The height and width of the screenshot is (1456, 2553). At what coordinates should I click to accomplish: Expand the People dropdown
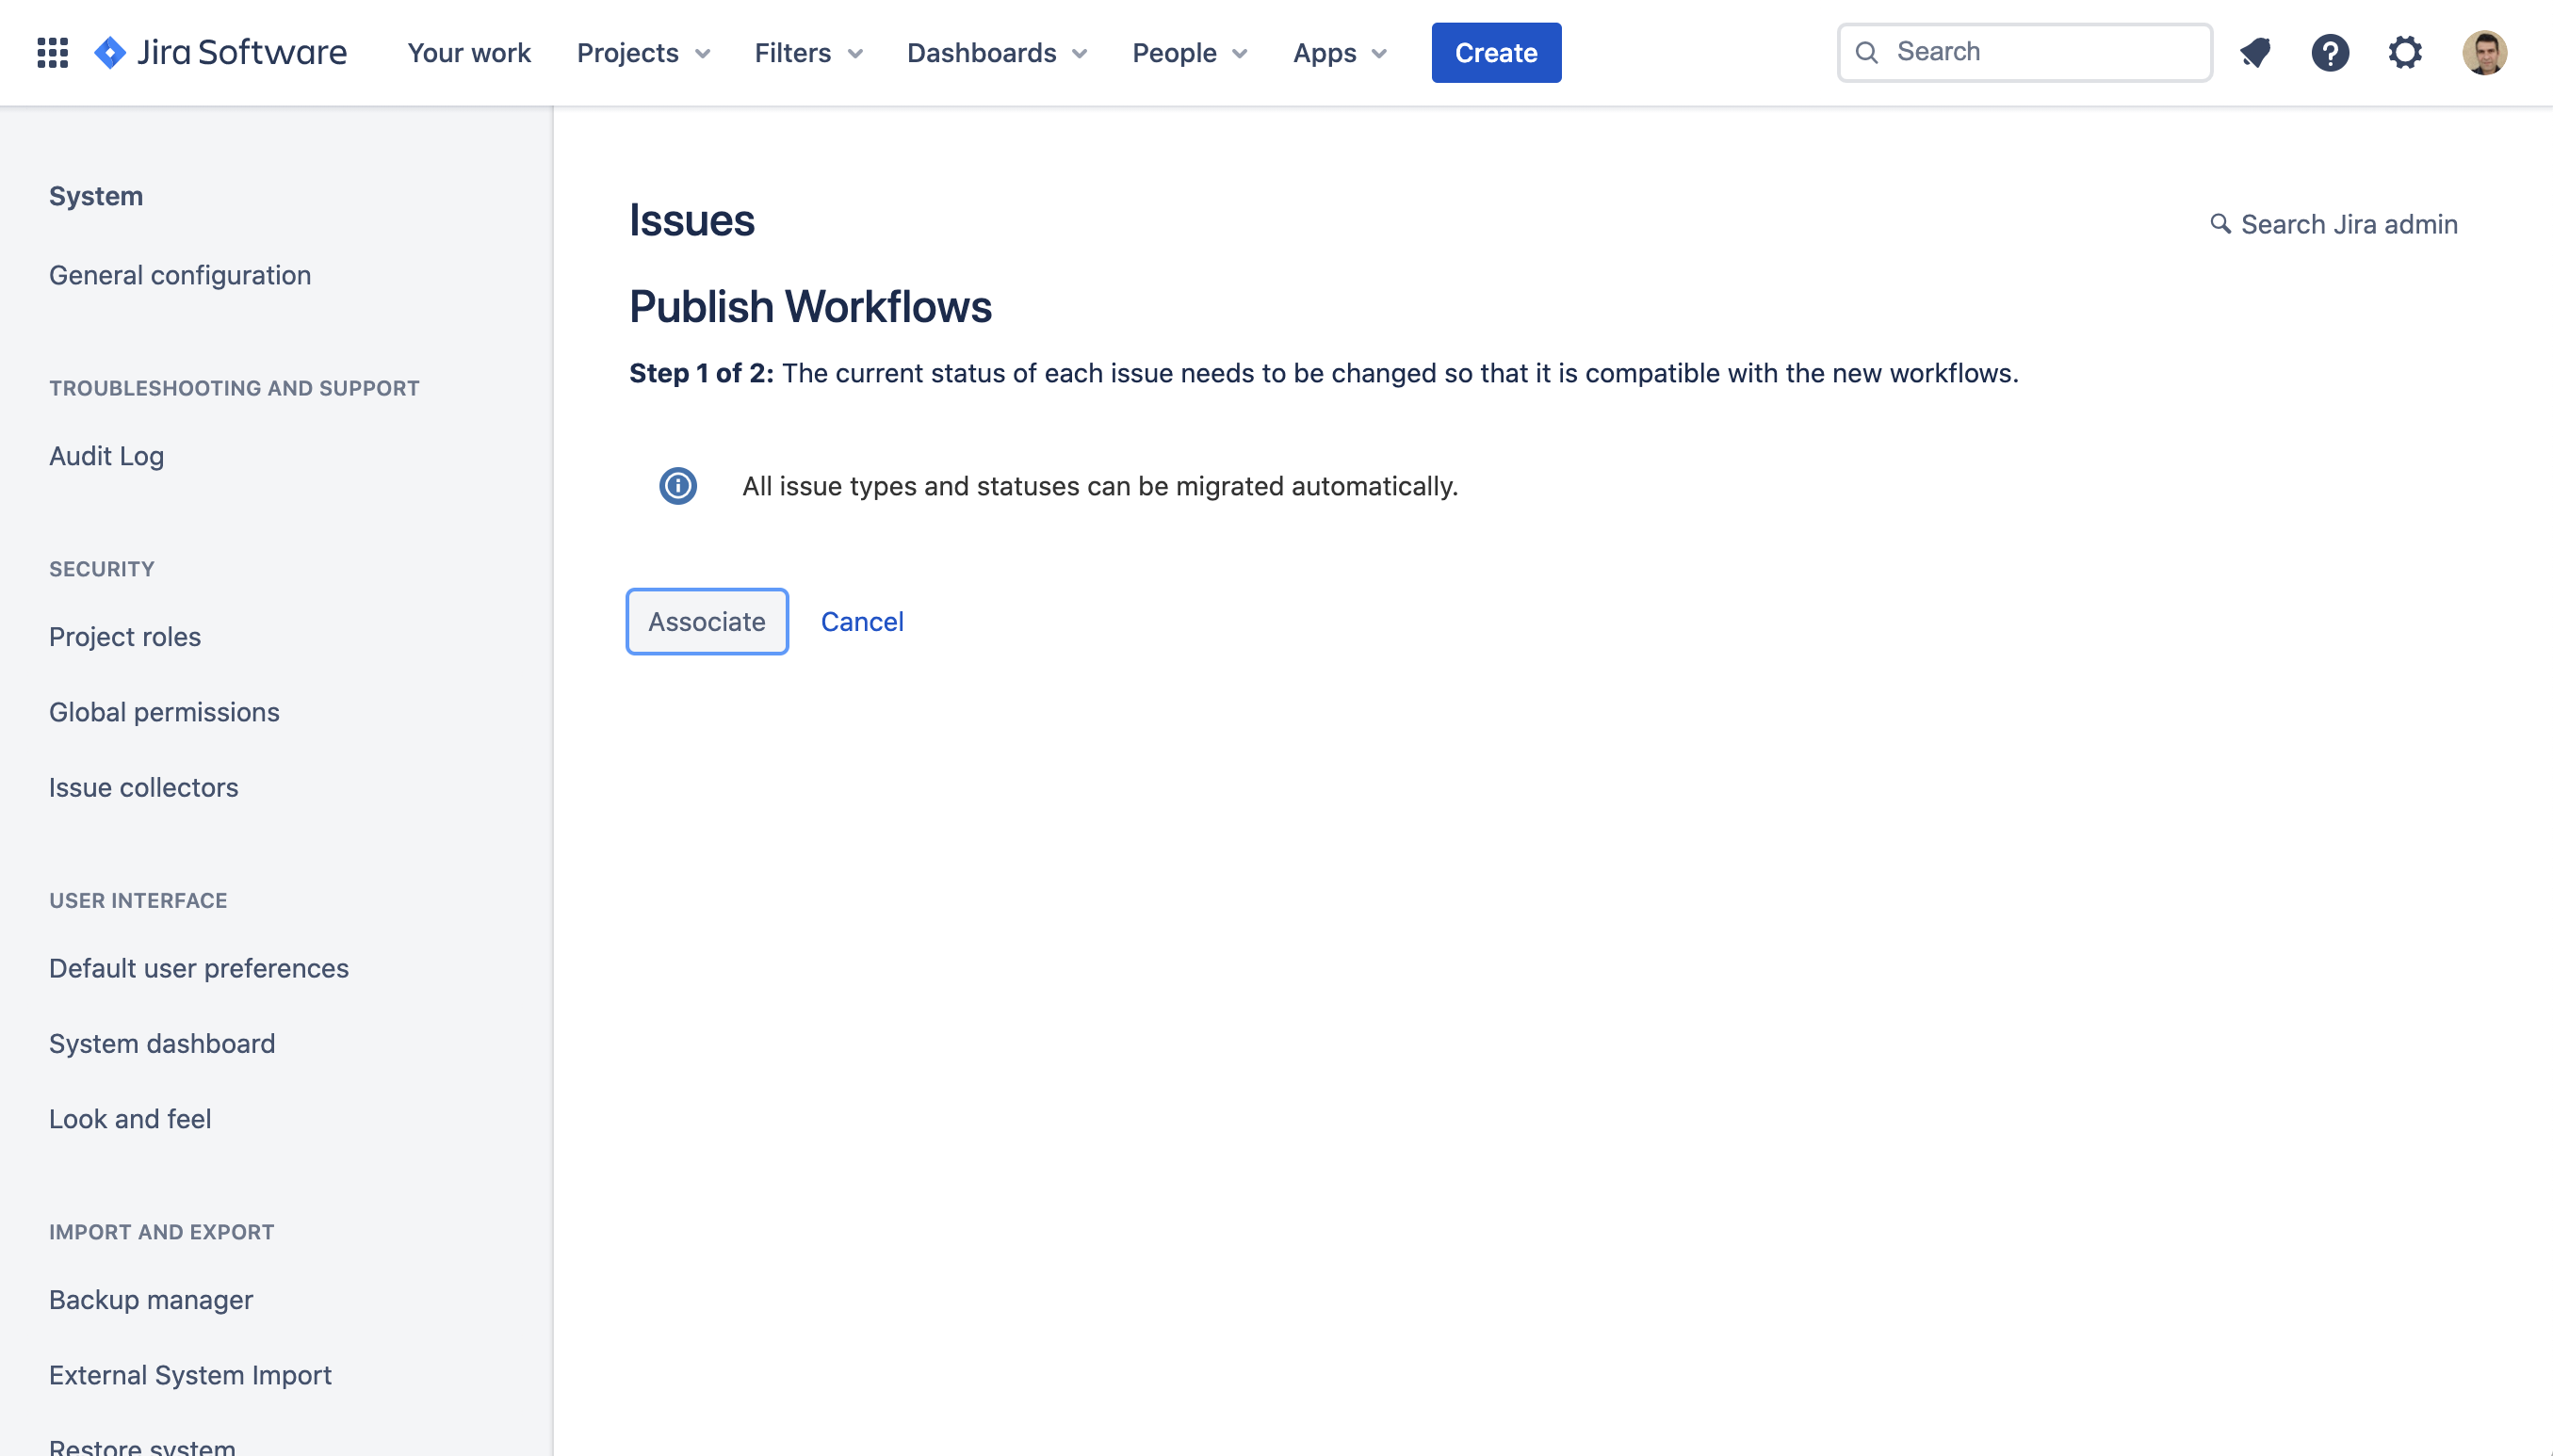click(x=1190, y=53)
